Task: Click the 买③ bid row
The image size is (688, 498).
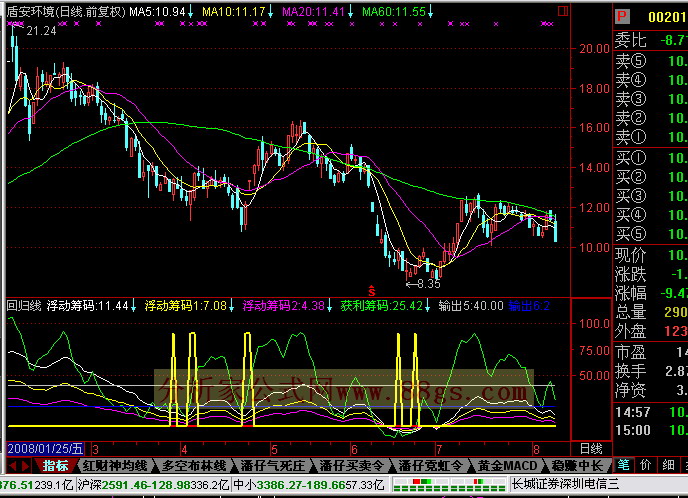Action: tap(651, 196)
